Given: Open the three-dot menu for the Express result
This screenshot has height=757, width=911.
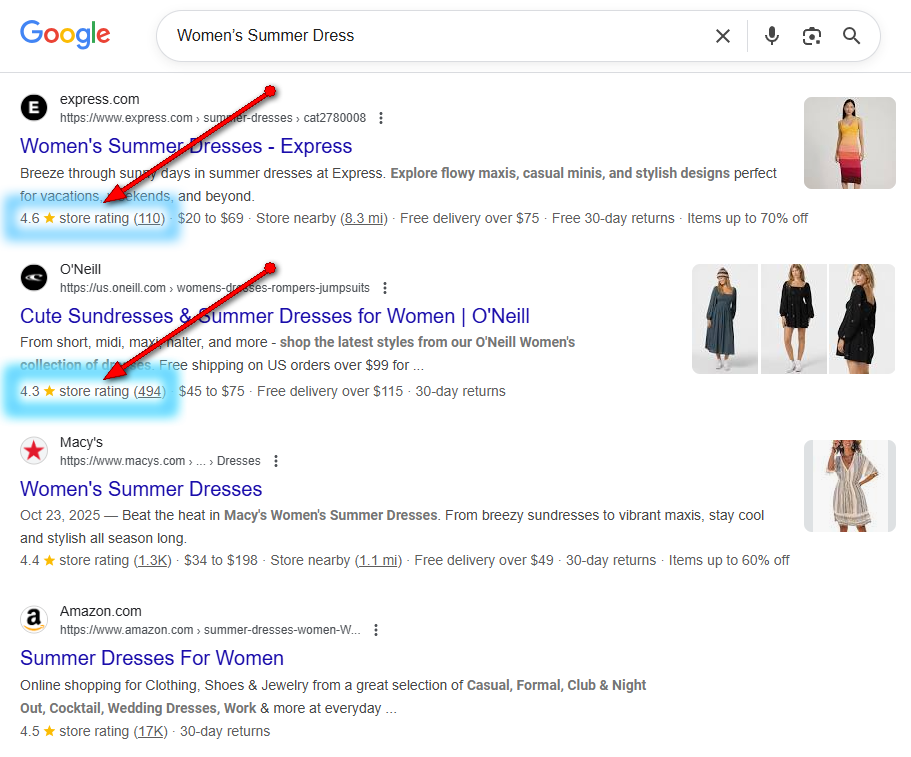Looking at the screenshot, I should pyautogui.click(x=380, y=117).
